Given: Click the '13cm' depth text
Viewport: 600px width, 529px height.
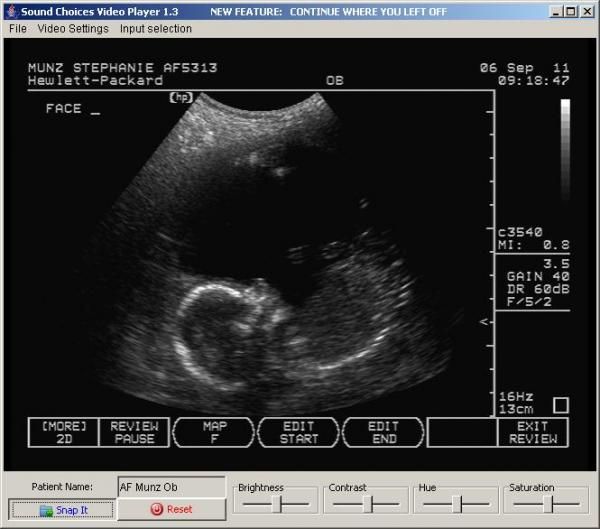Looking at the screenshot, I should [x=516, y=409].
